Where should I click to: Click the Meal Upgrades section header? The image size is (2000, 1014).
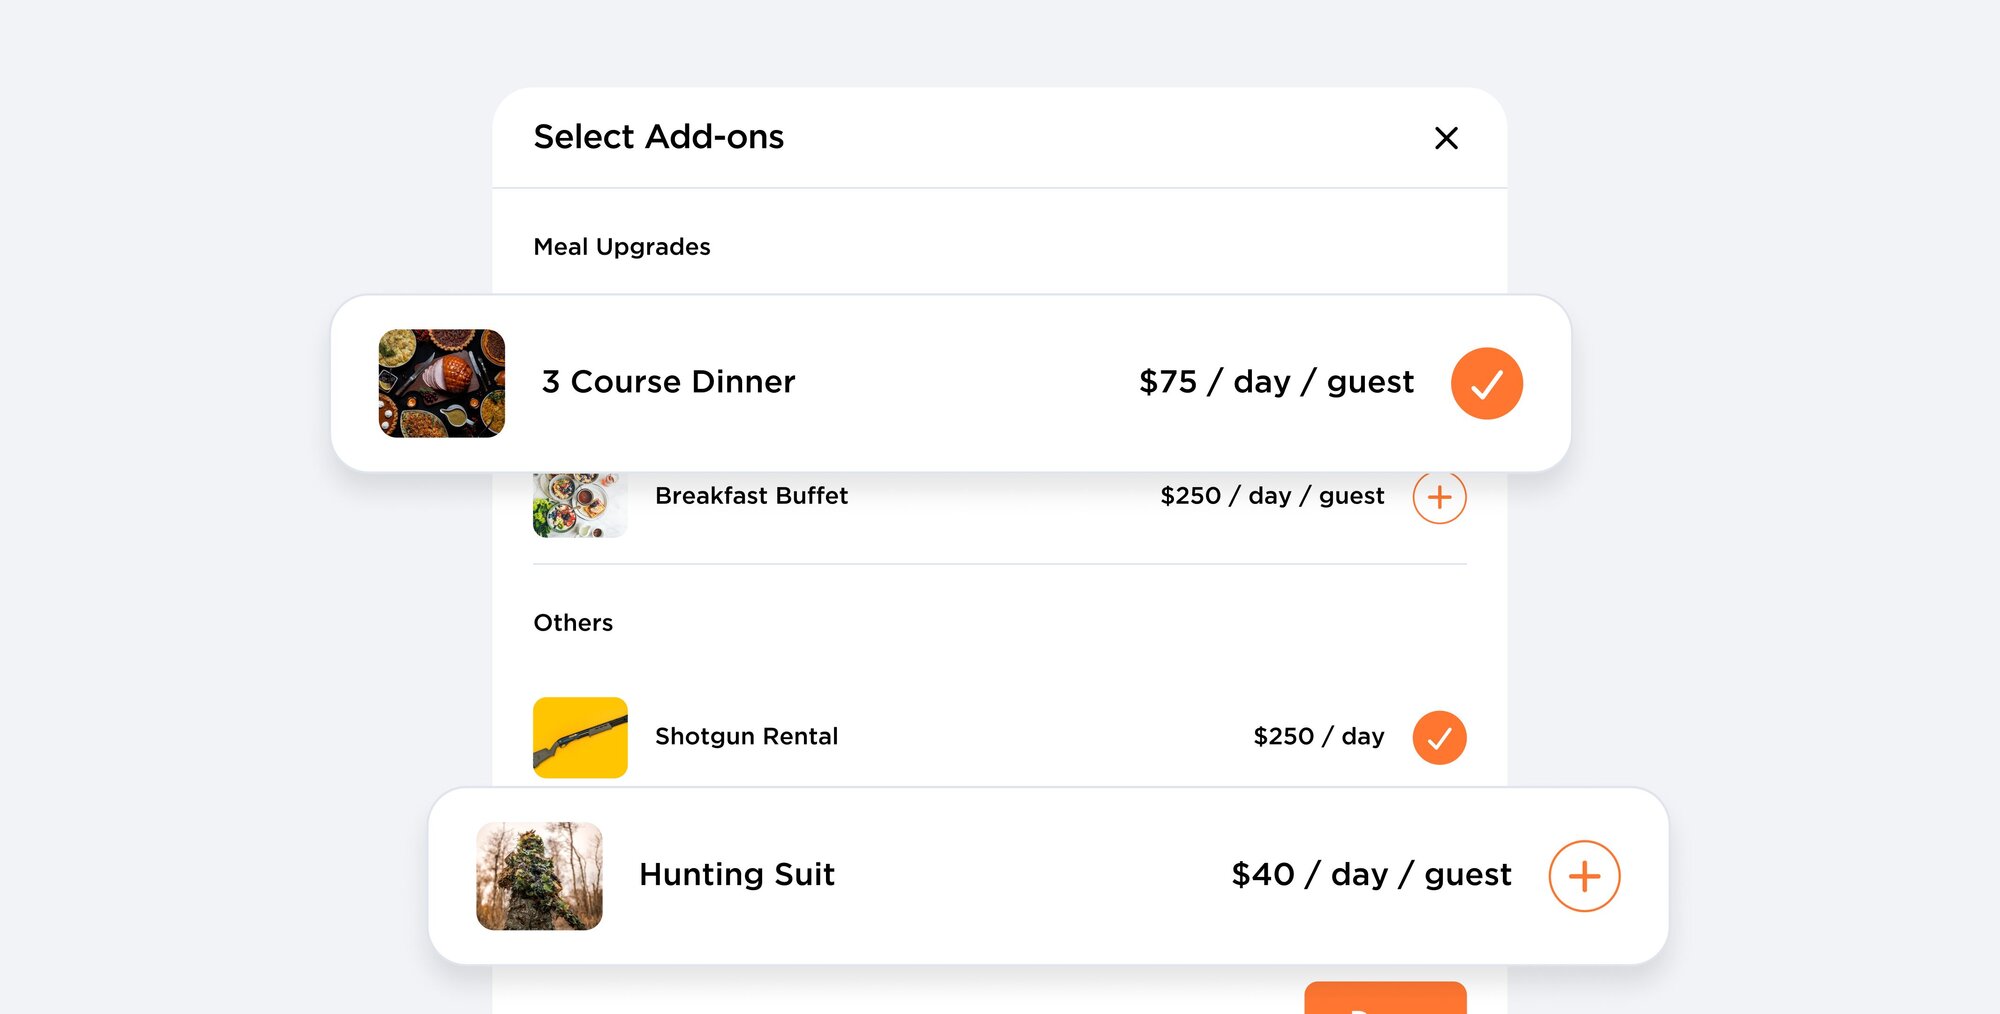click(x=622, y=247)
